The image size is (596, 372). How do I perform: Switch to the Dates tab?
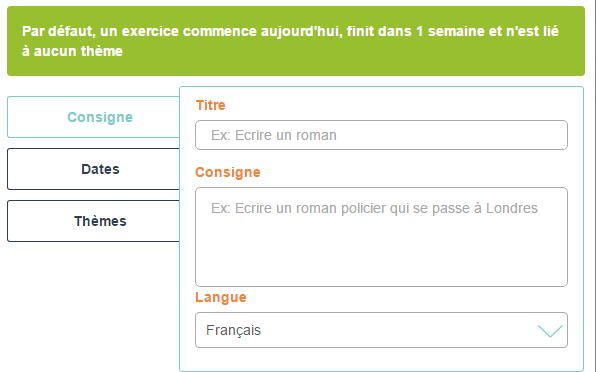pos(94,169)
